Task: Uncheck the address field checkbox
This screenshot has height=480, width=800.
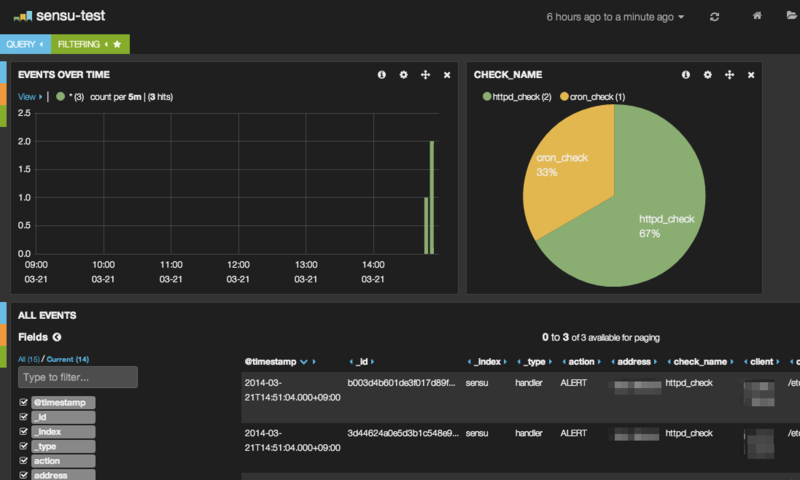Action: click(23, 475)
